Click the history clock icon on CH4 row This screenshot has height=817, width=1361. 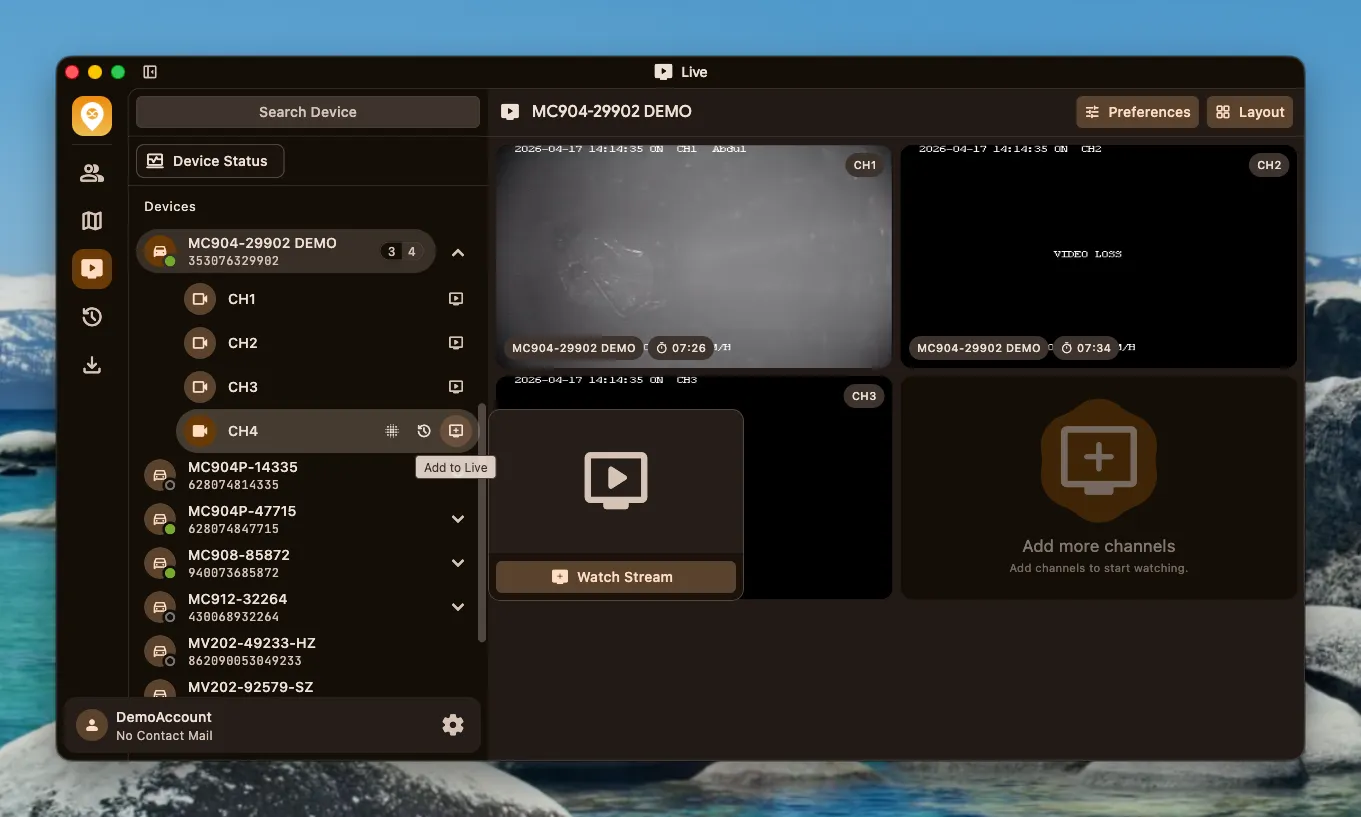424,431
